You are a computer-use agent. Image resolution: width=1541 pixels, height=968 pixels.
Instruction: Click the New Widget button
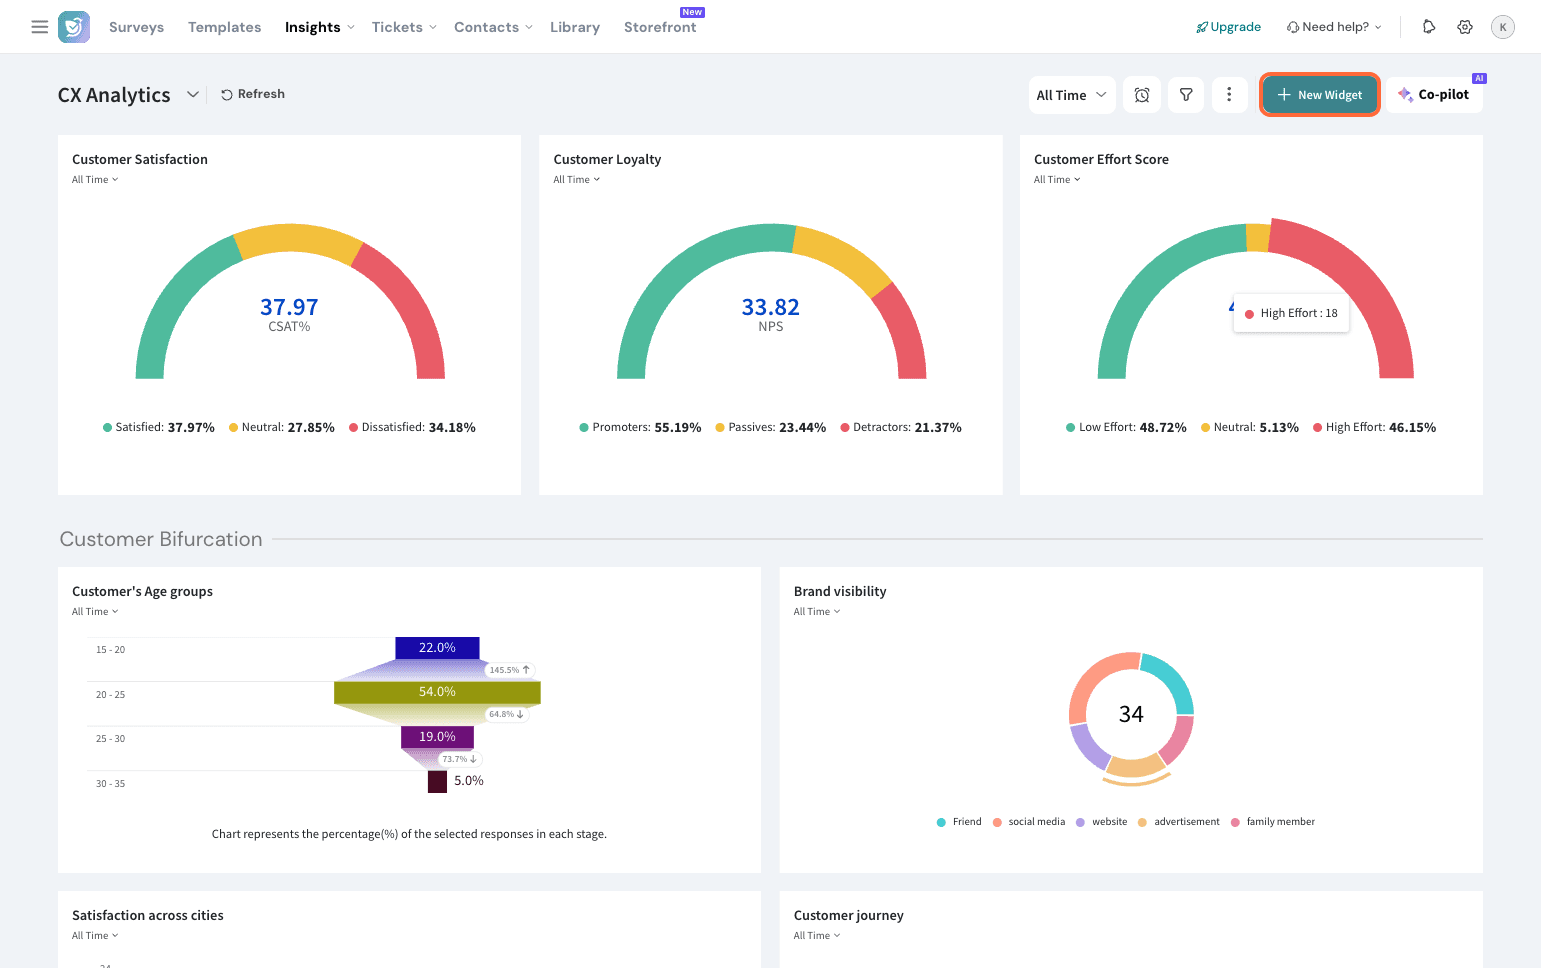point(1319,95)
